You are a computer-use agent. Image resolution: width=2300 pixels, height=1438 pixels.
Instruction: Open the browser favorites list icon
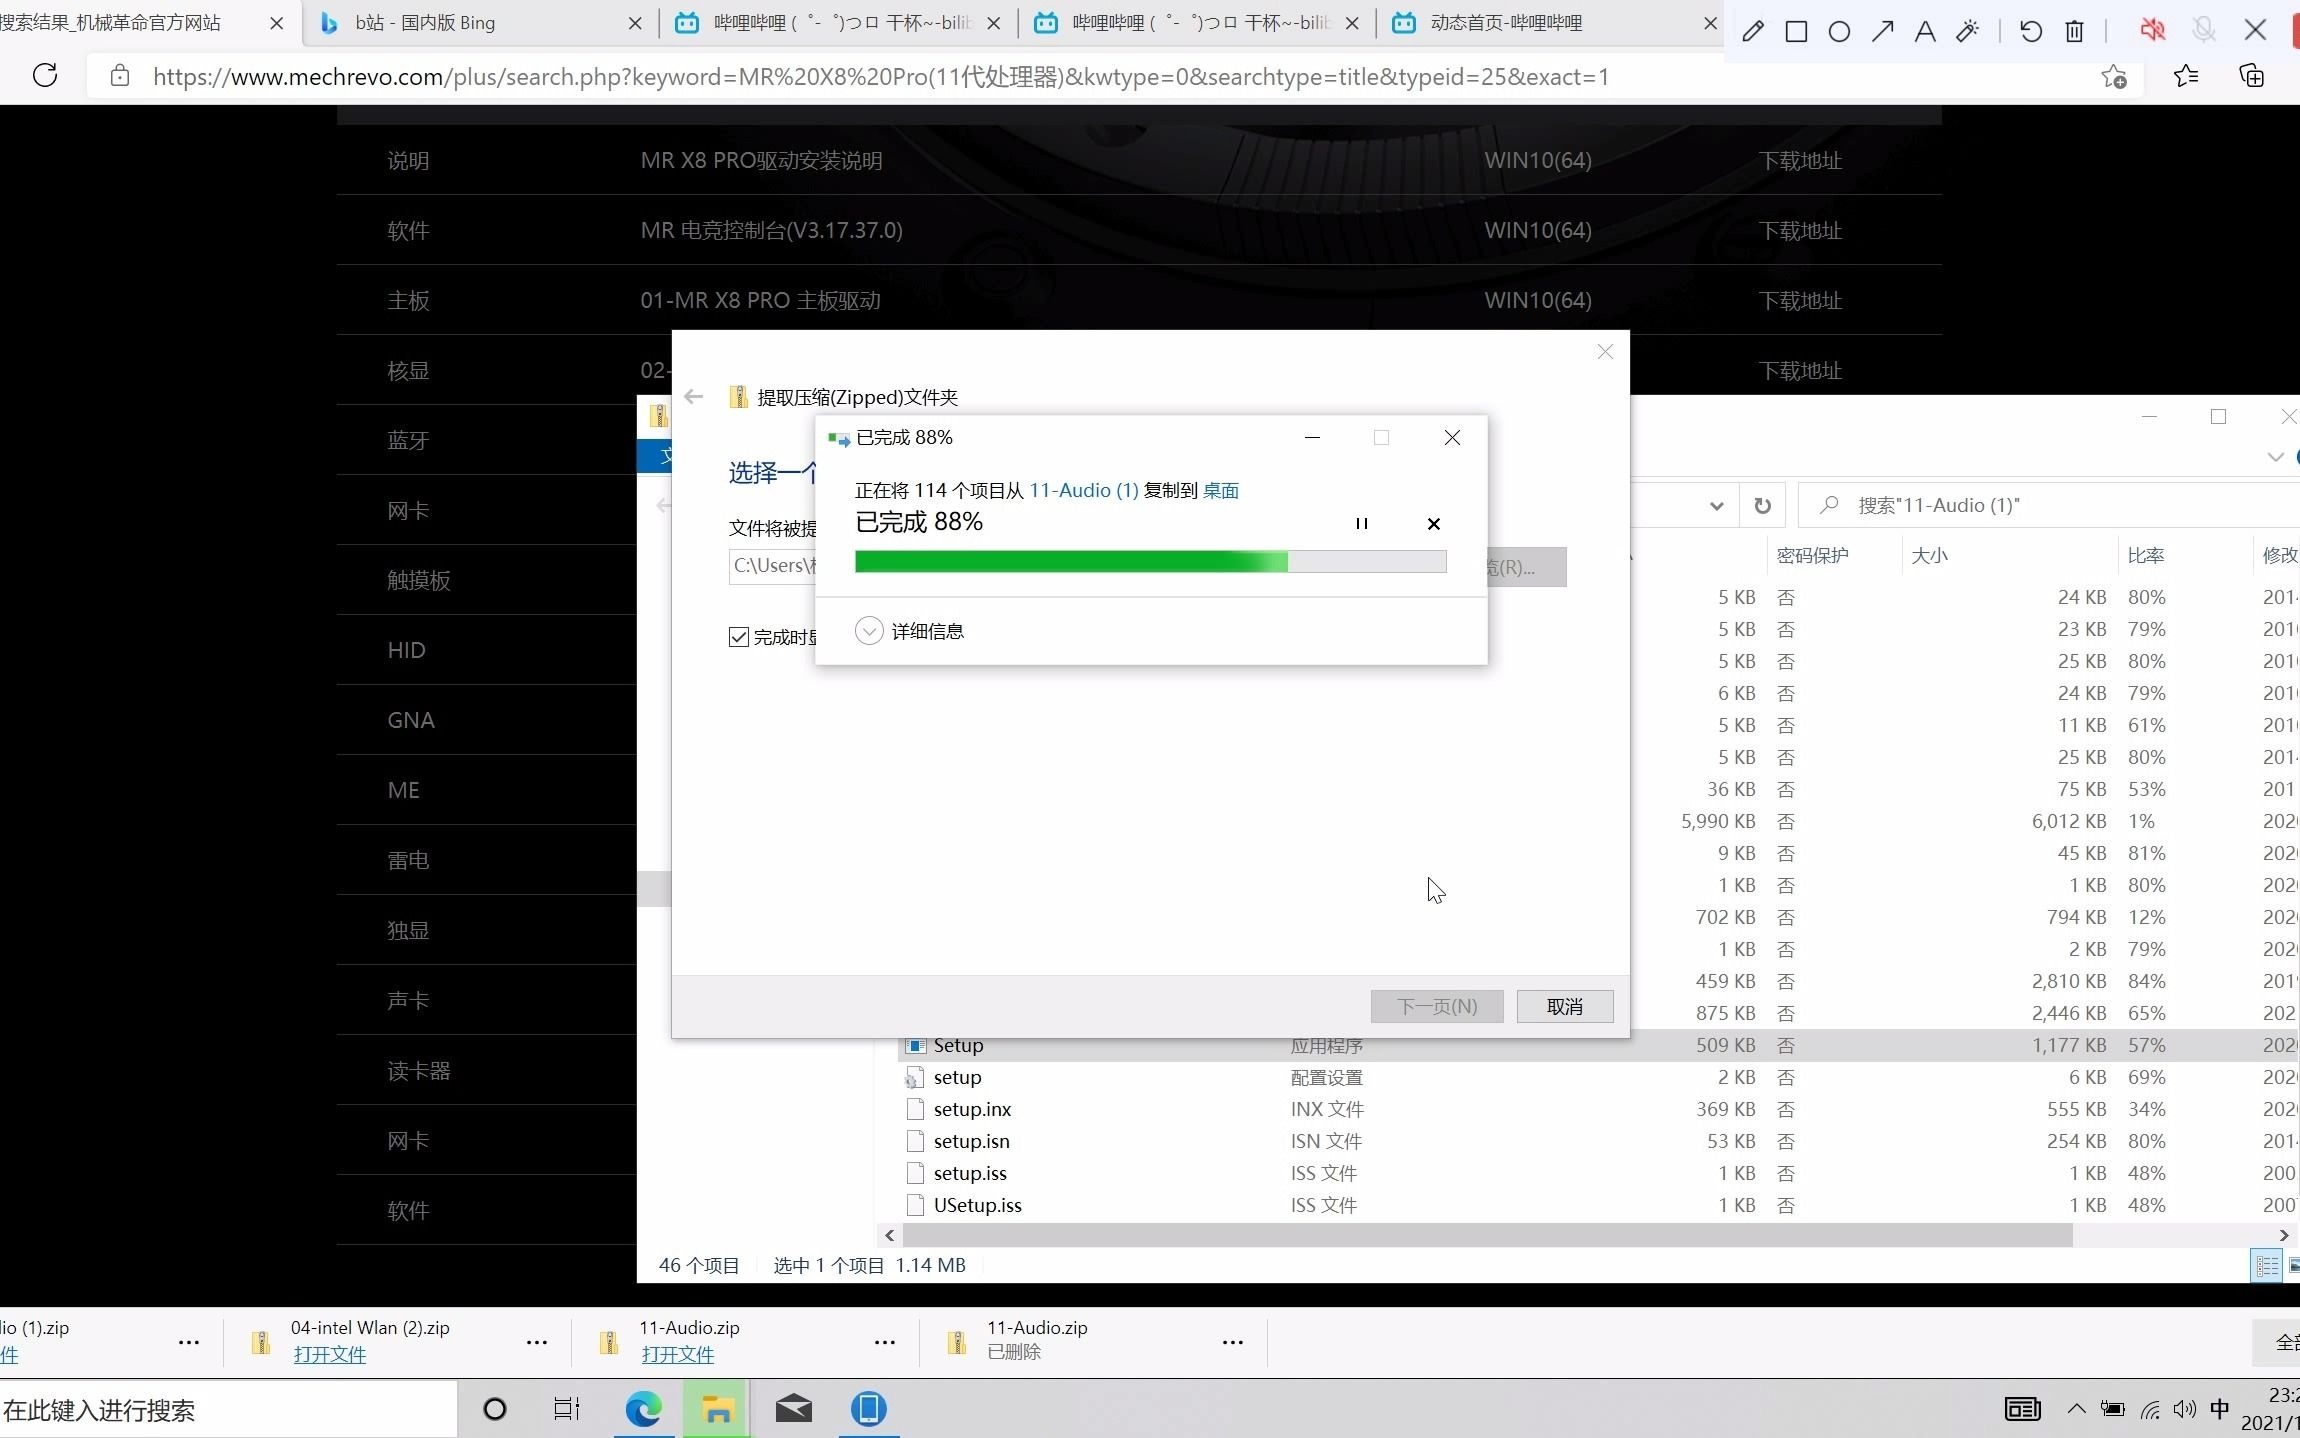point(2186,76)
